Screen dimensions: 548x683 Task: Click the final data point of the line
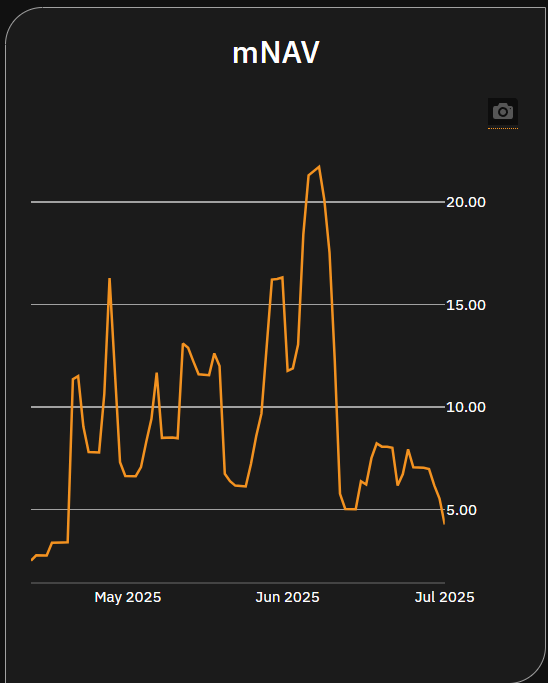click(x=444, y=524)
